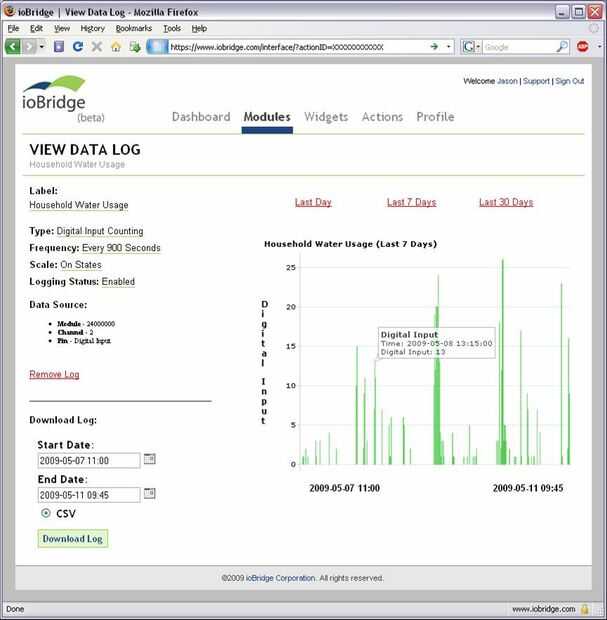Reload the page with the refresh icon
The width and height of the screenshot is (607, 620).
coord(78,47)
